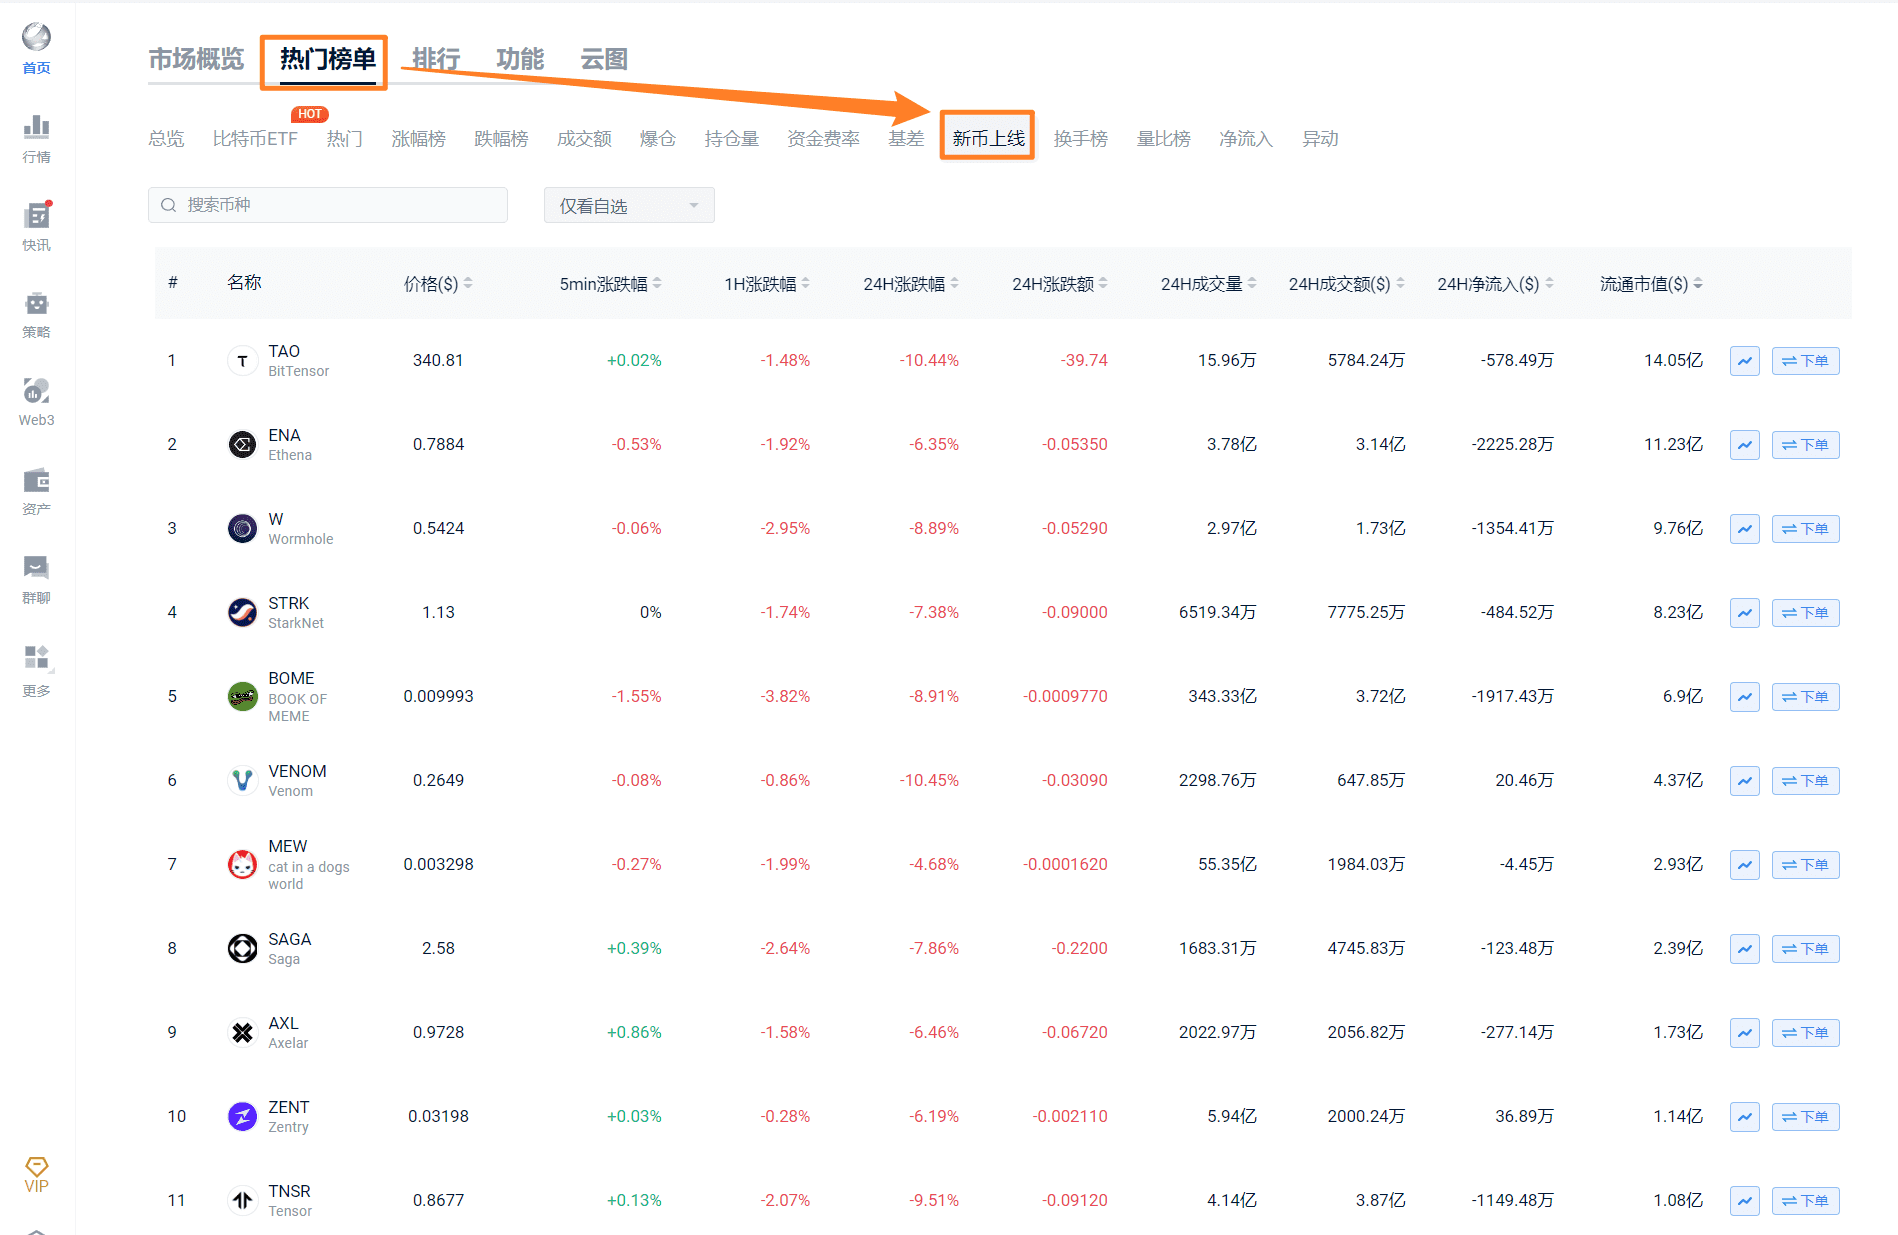This screenshot has width=1898, height=1235.
Task: Switch to the 功能 tab
Action: pos(520,60)
